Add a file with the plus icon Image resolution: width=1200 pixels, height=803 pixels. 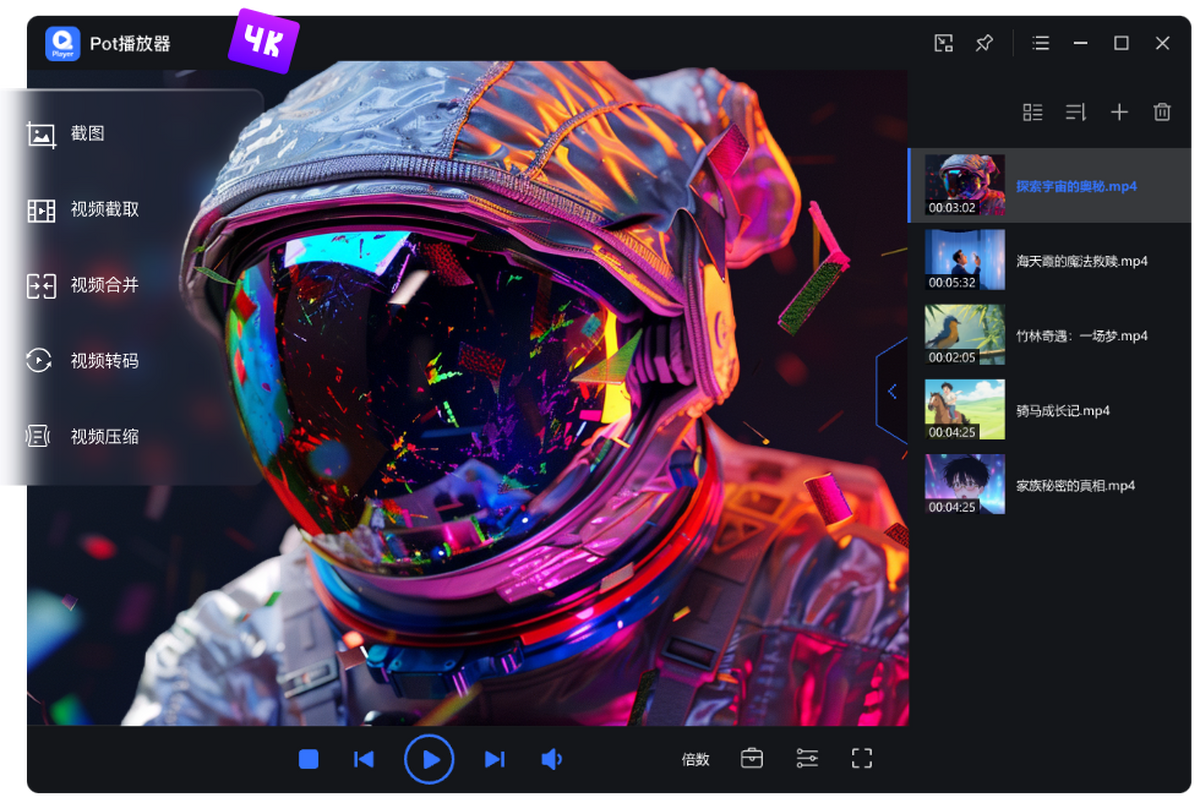(1119, 112)
